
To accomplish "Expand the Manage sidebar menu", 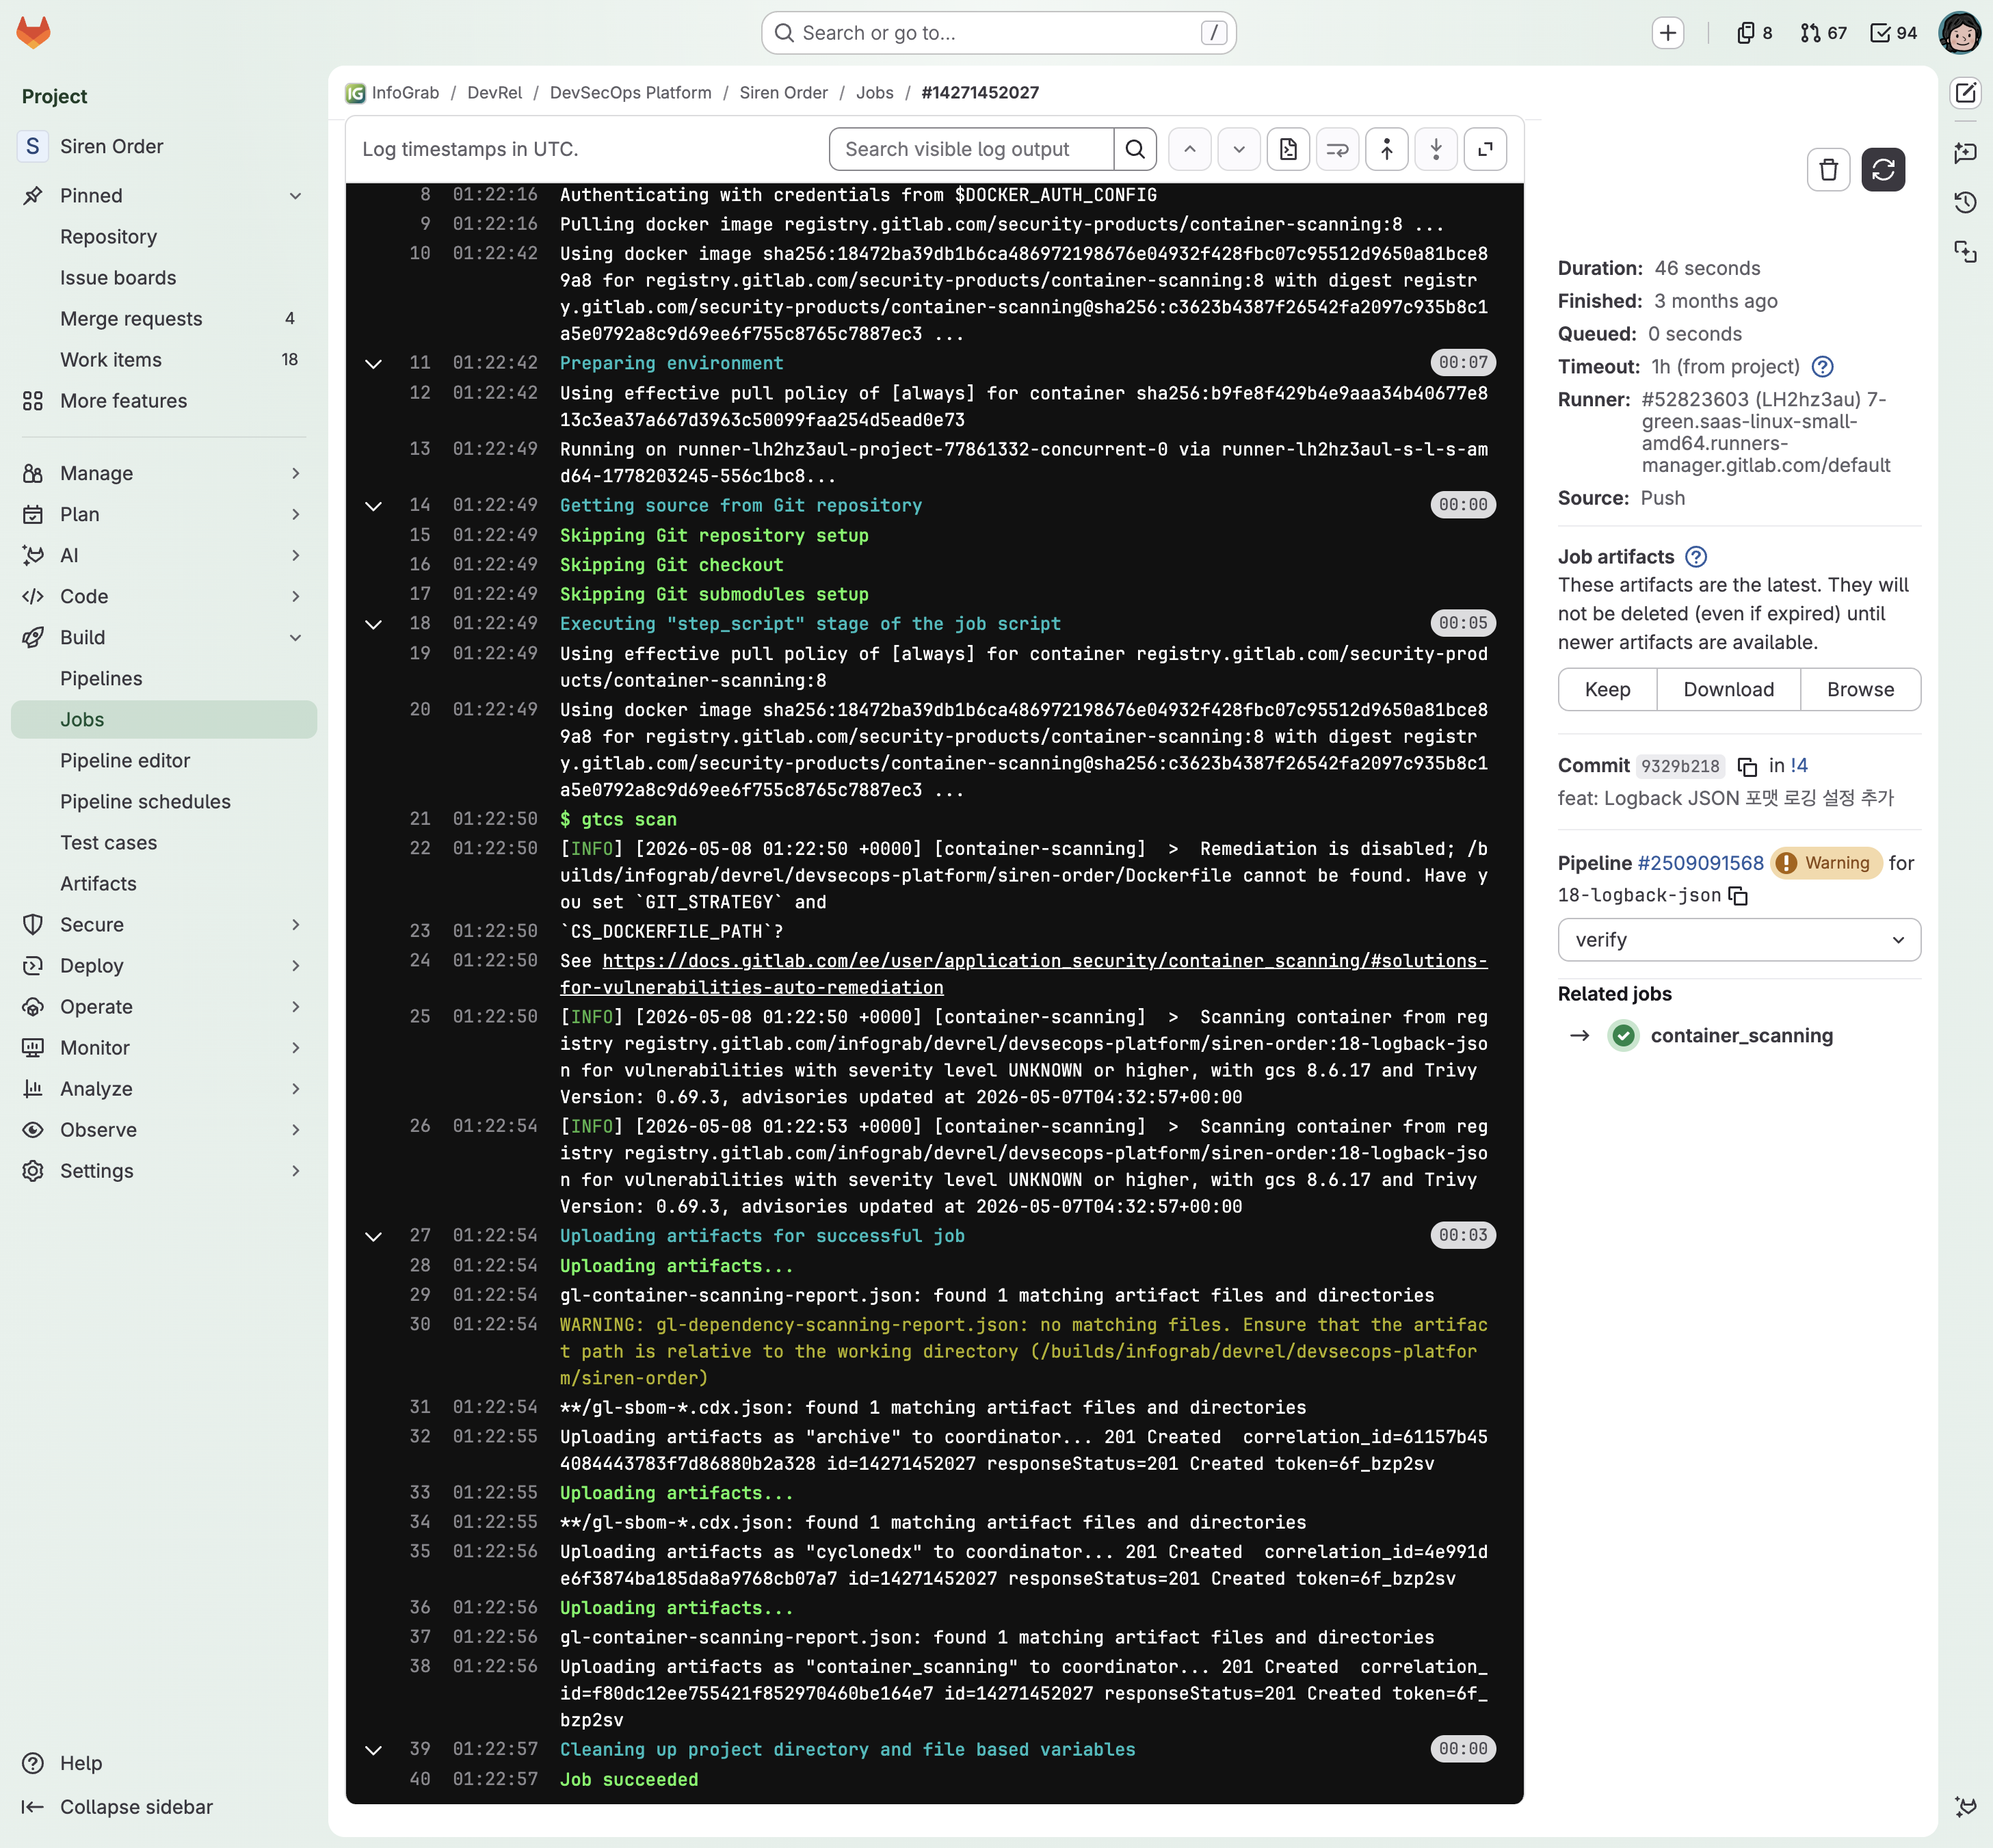I will click(164, 473).
